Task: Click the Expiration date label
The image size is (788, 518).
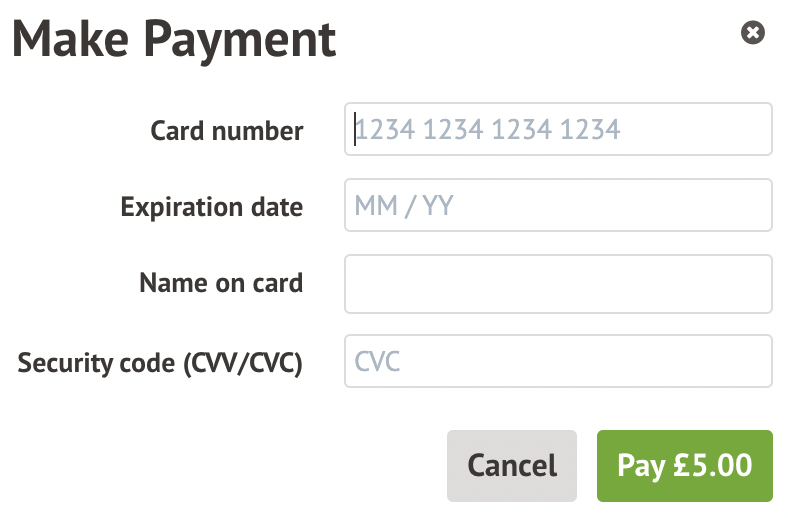Action: tap(211, 207)
